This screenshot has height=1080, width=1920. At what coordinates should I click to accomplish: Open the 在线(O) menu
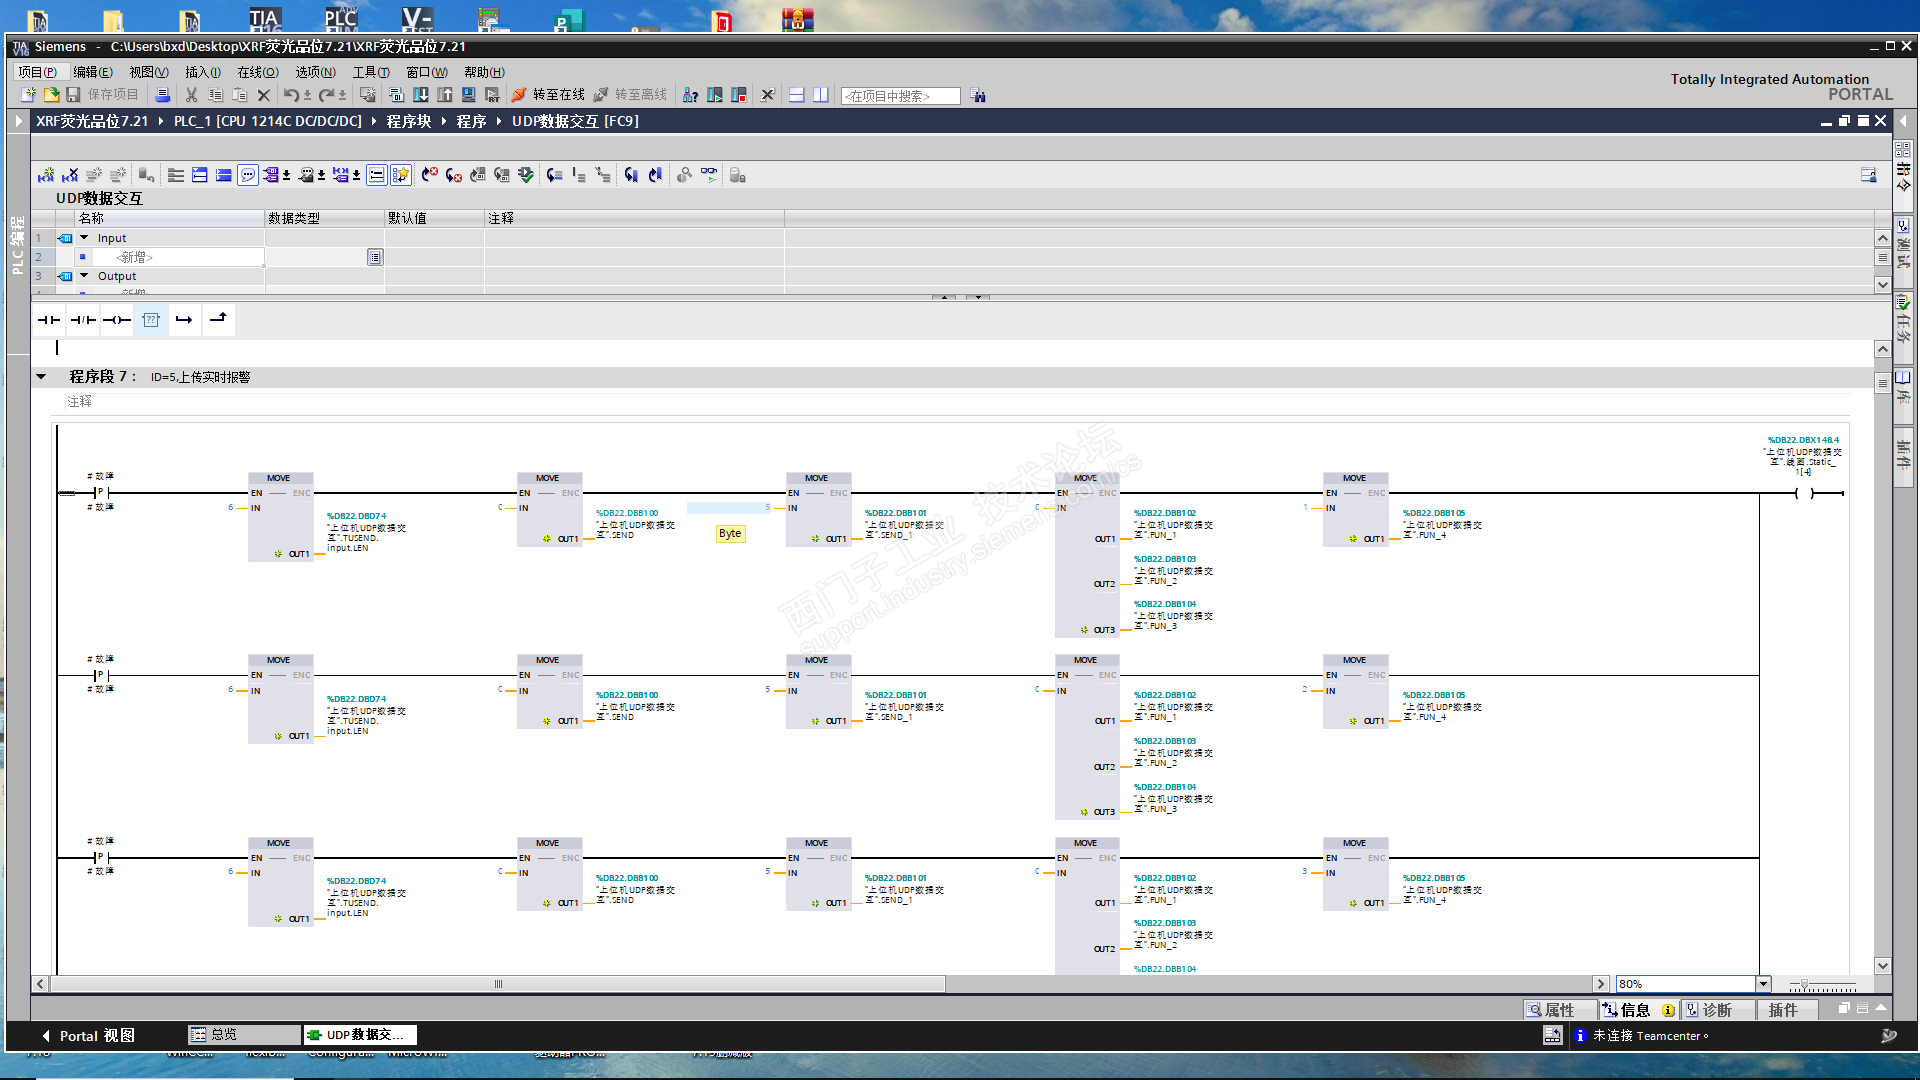click(257, 72)
